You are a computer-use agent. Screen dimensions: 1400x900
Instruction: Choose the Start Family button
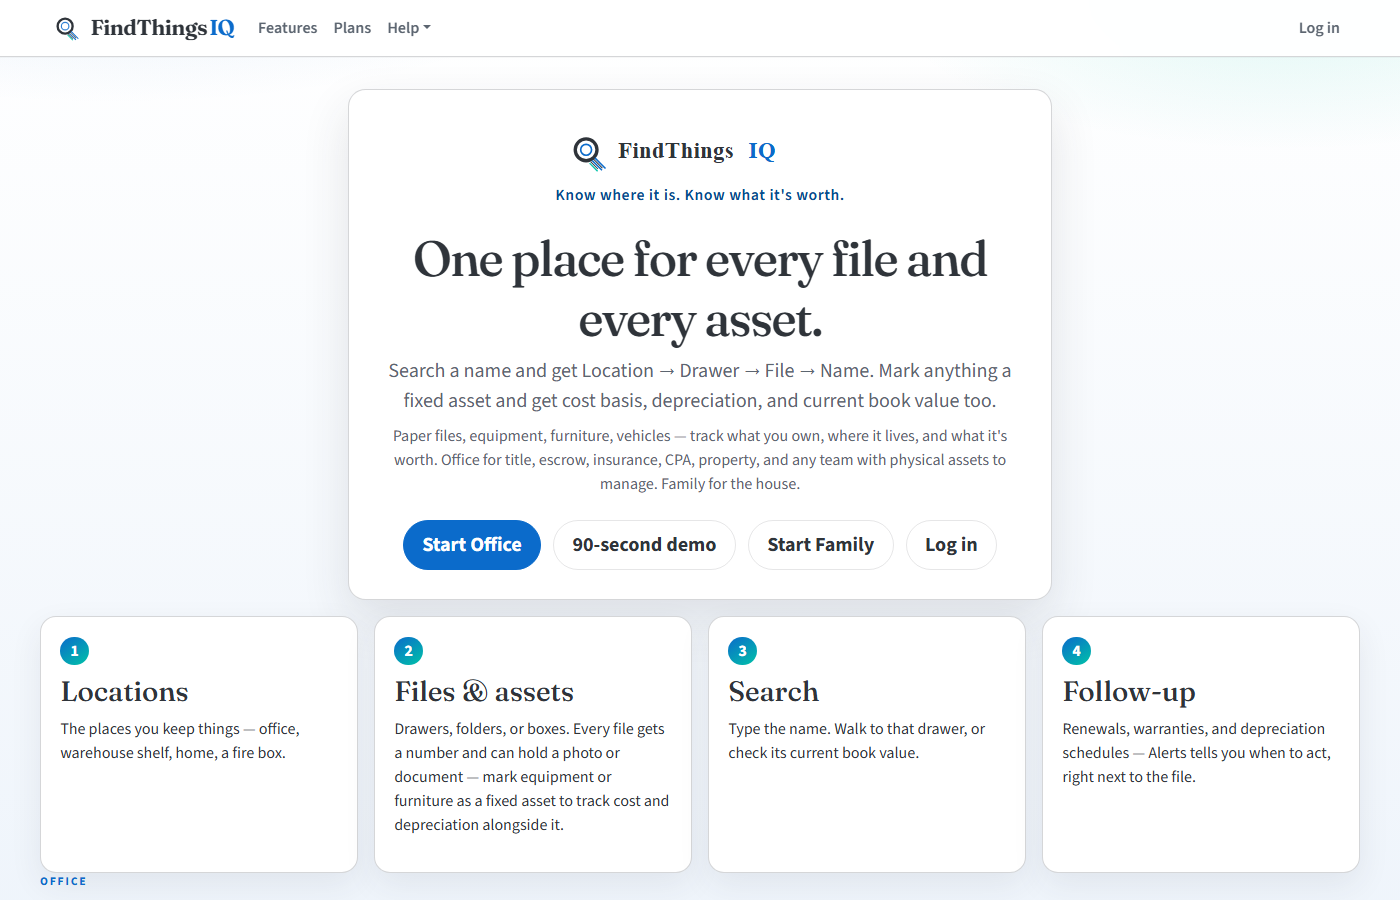pyautogui.click(x=821, y=545)
